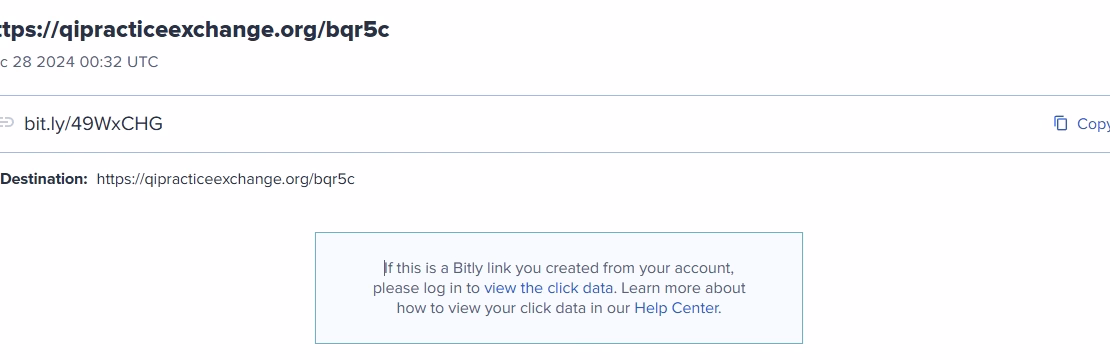
Task: Open the "view the click data" link
Action: (x=549, y=288)
